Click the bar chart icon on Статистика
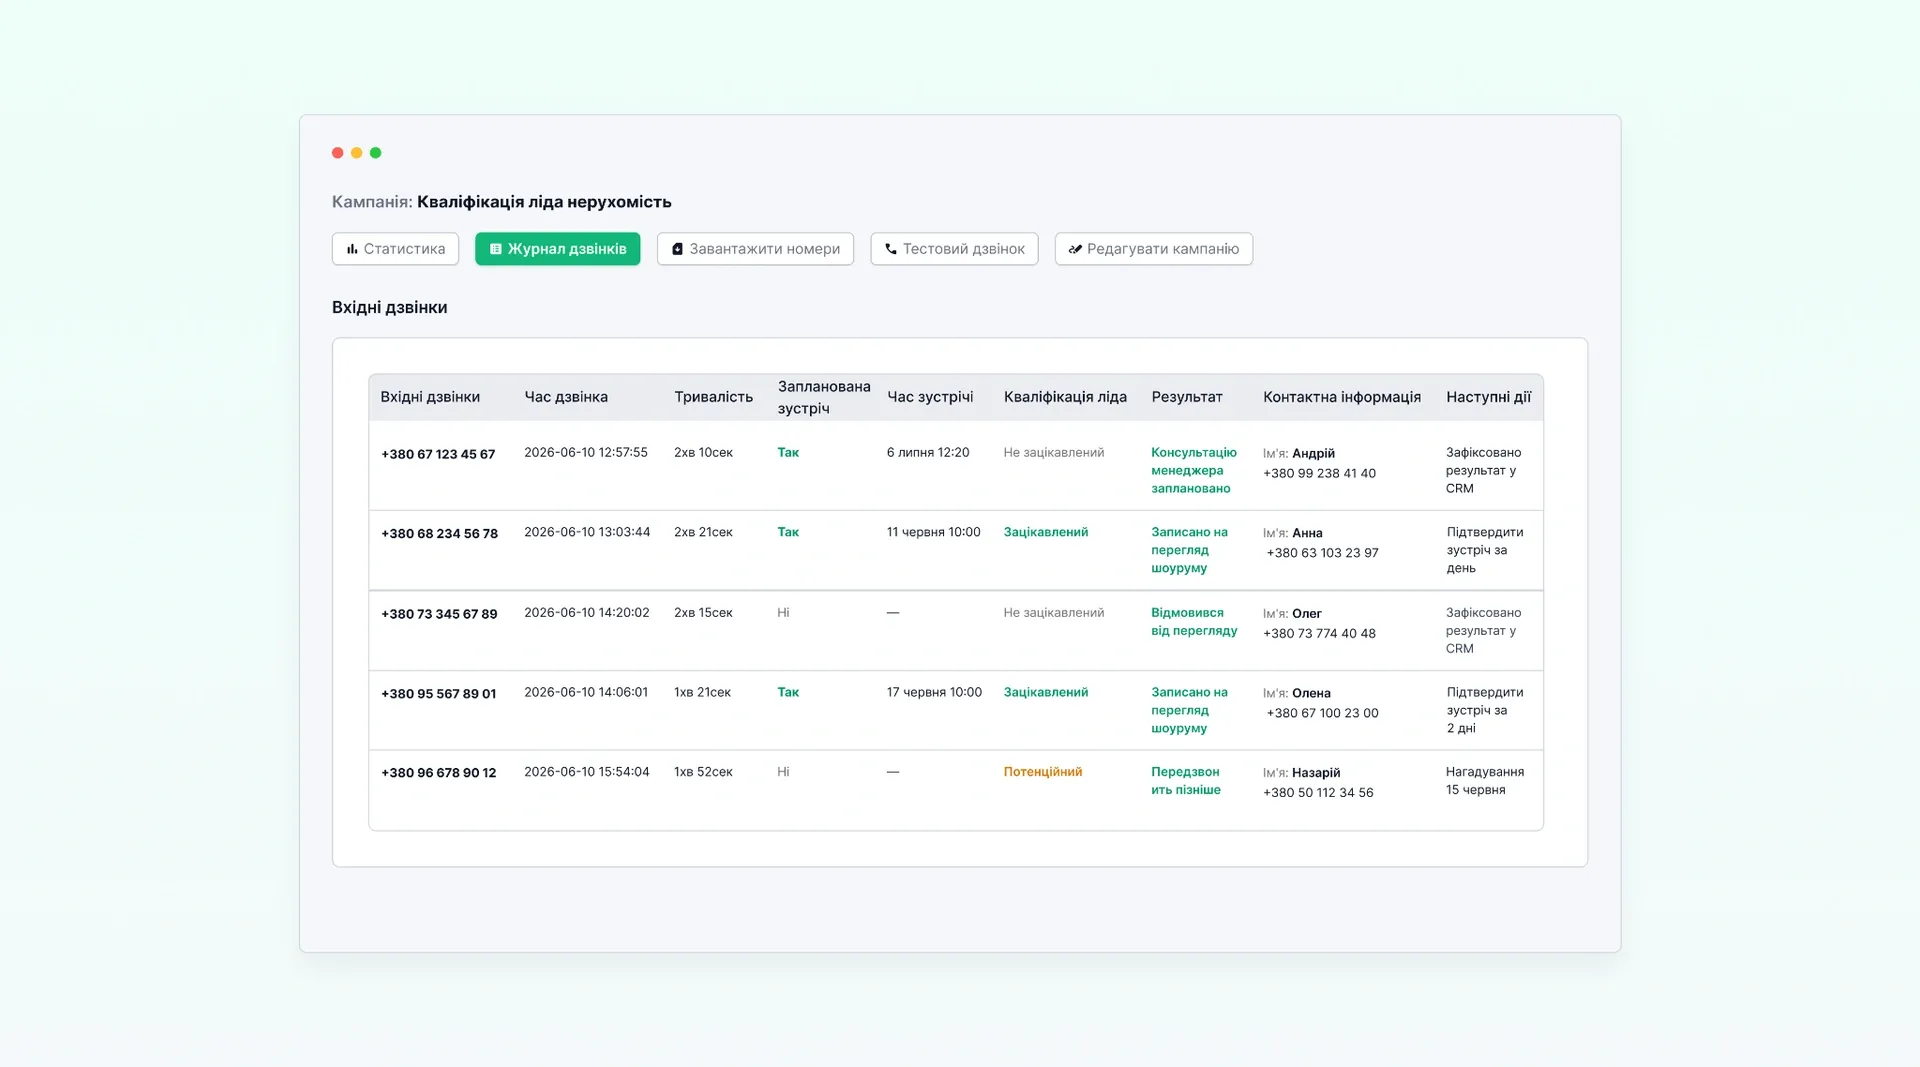The width and height of the screenshot is (1920, 1067). pos(352,249)
